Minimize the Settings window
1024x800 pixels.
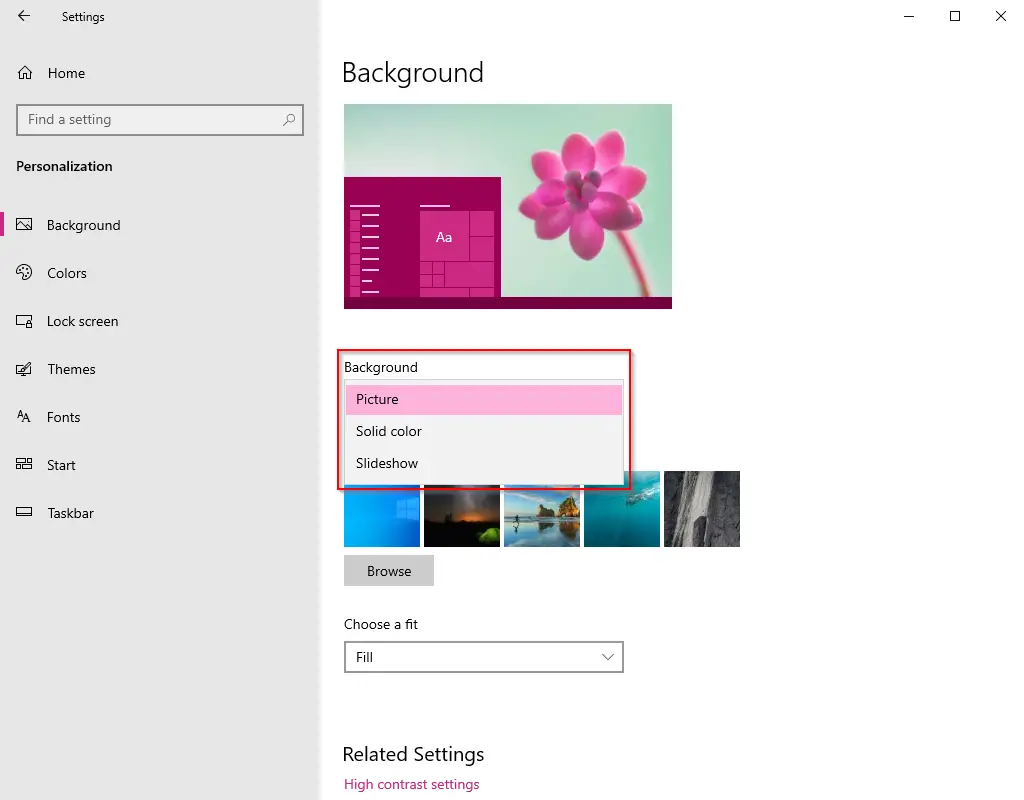point(909,16)
